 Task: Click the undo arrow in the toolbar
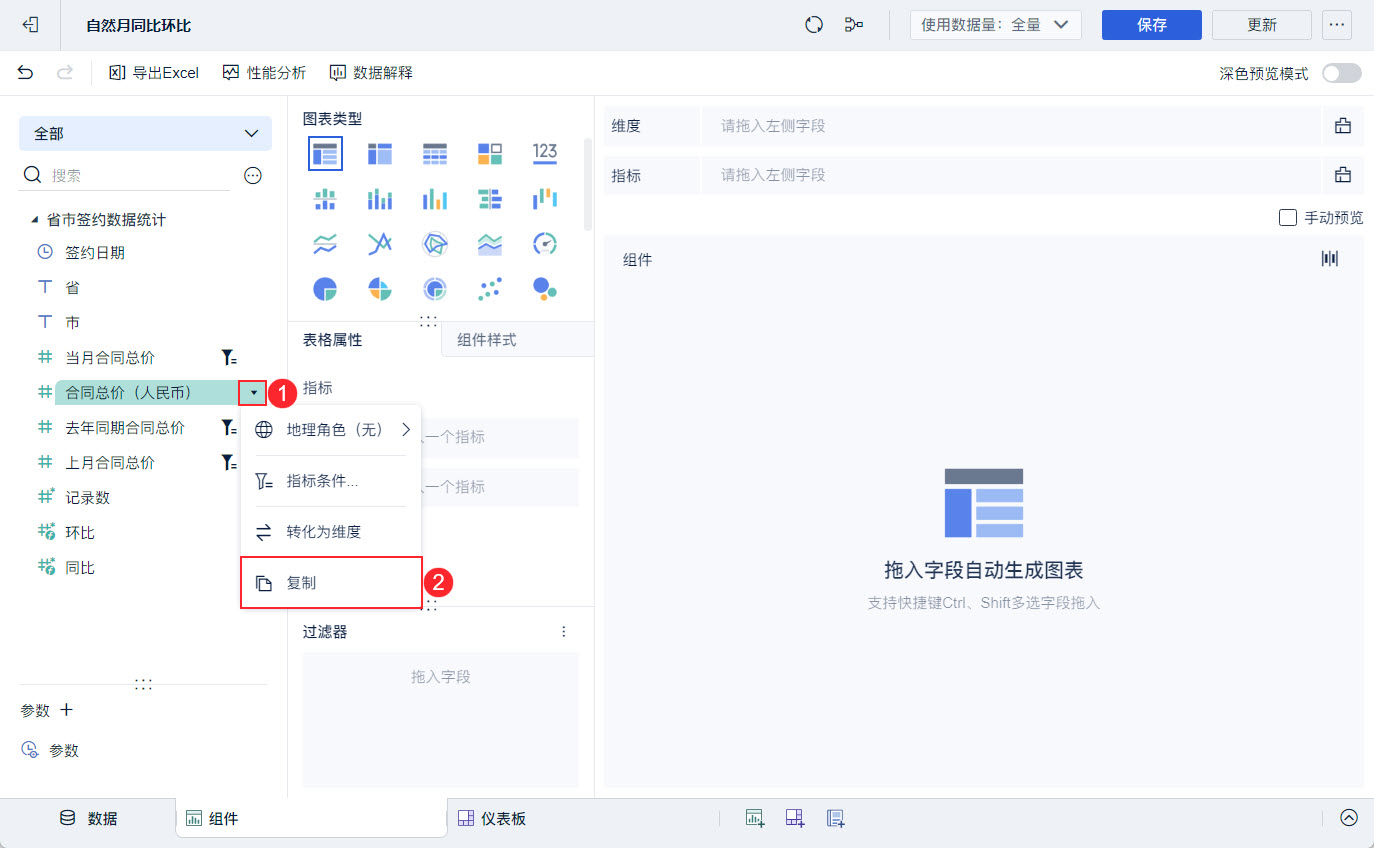point(26,72)
